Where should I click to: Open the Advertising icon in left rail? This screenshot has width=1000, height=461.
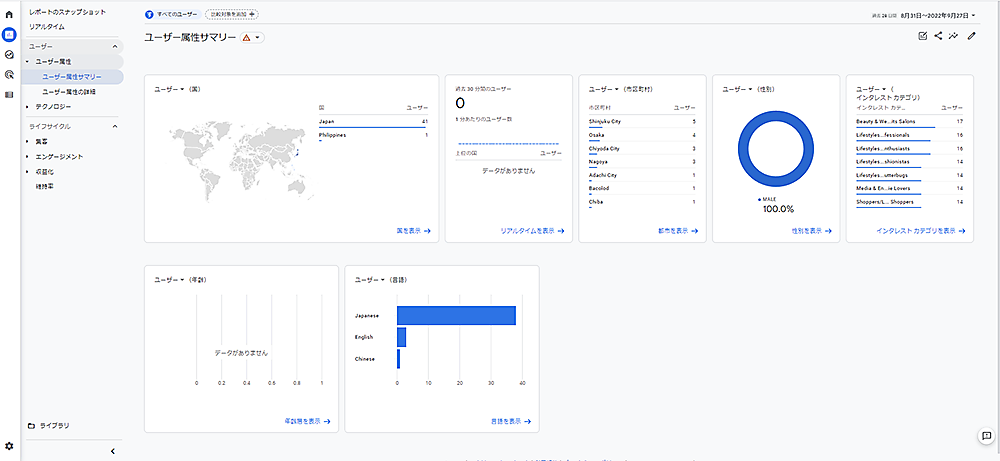pyautogui.click(x=9, y=74)
